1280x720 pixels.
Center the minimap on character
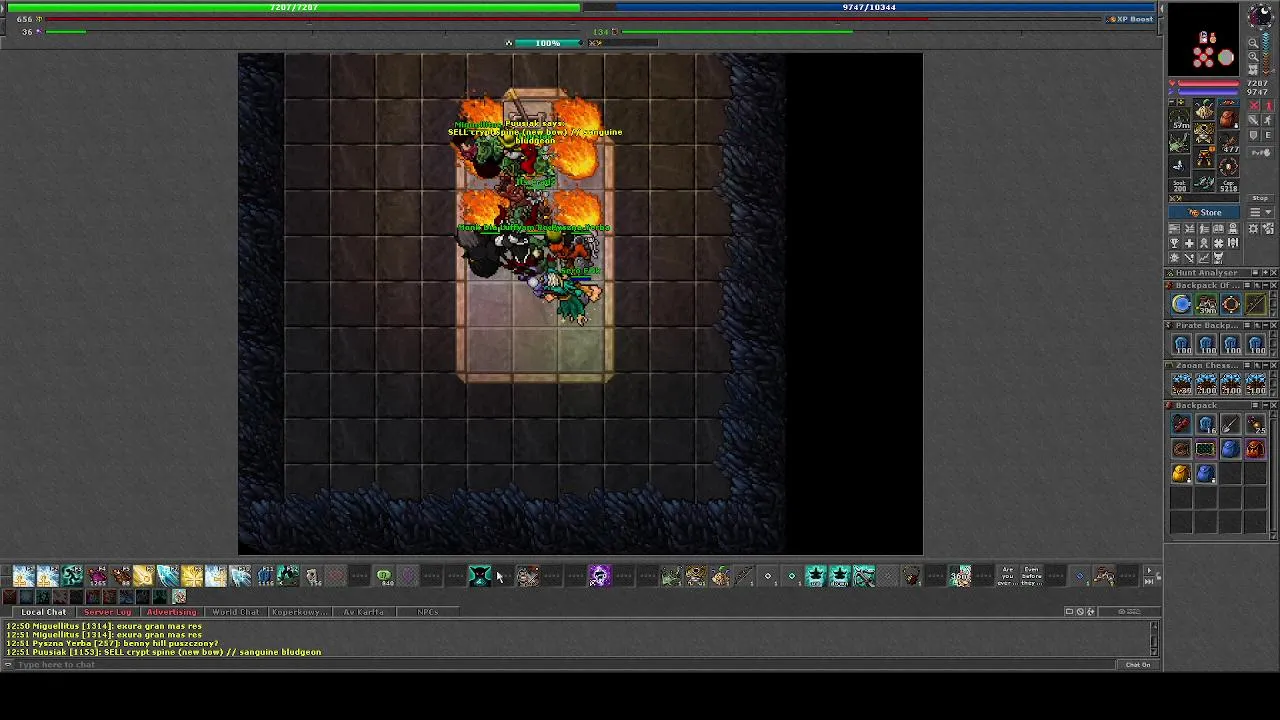click(1253, 69)
